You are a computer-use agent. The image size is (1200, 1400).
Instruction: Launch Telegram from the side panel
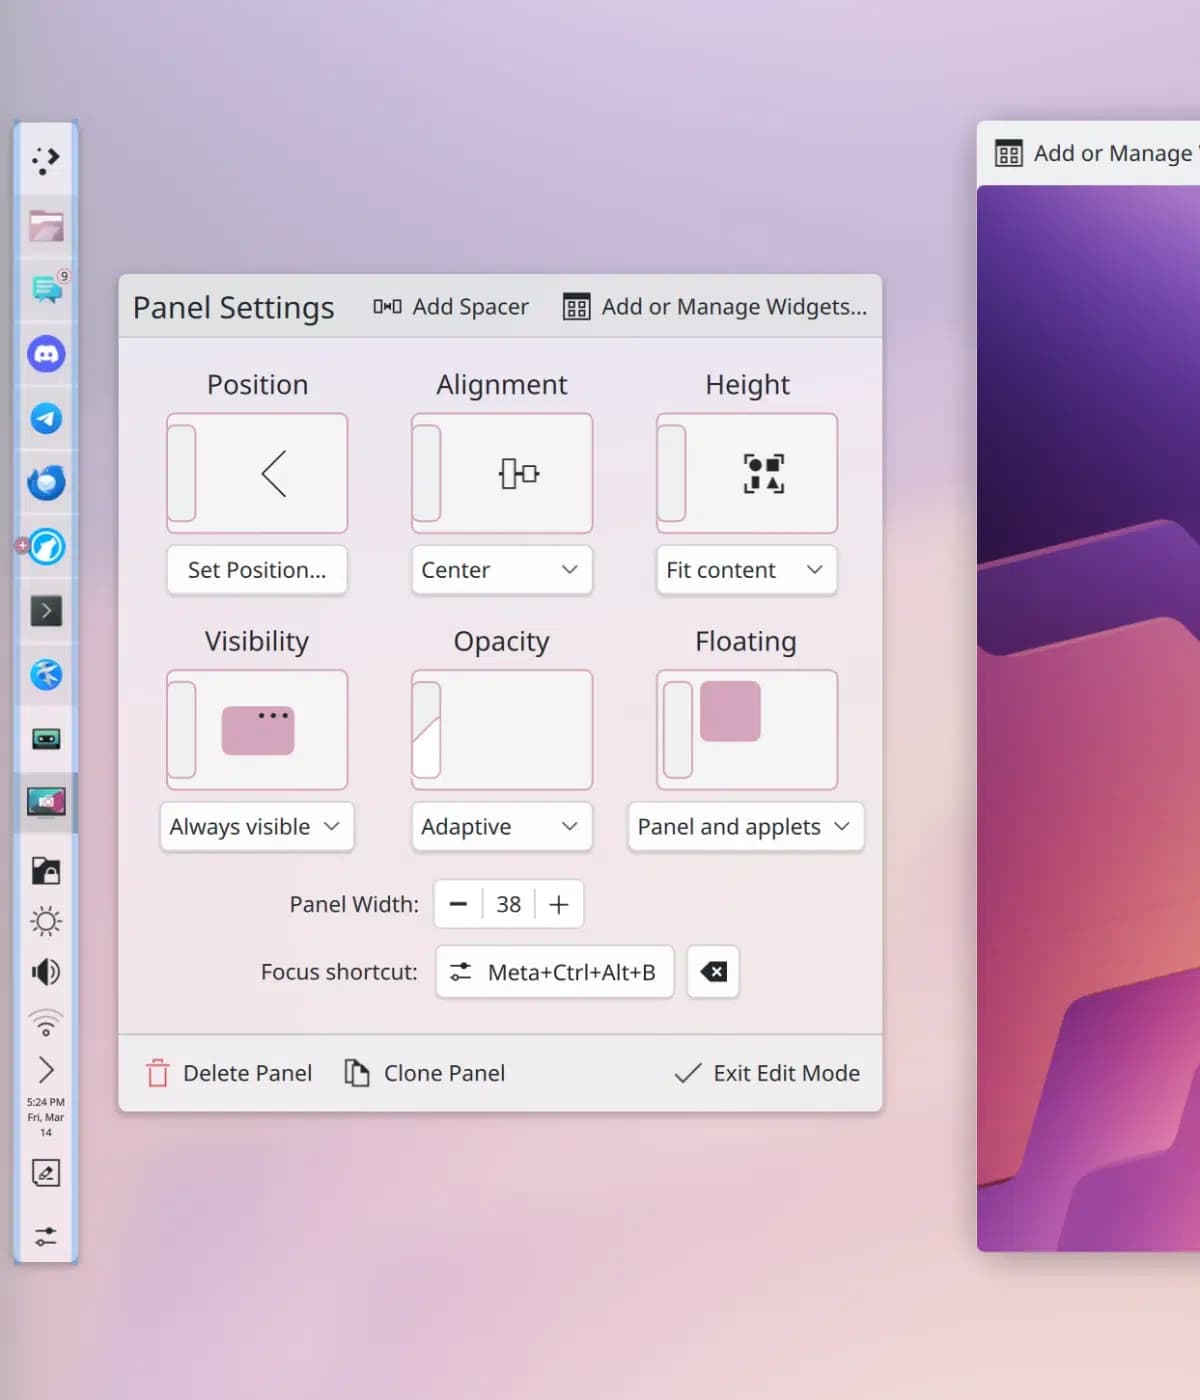(46, 418)
